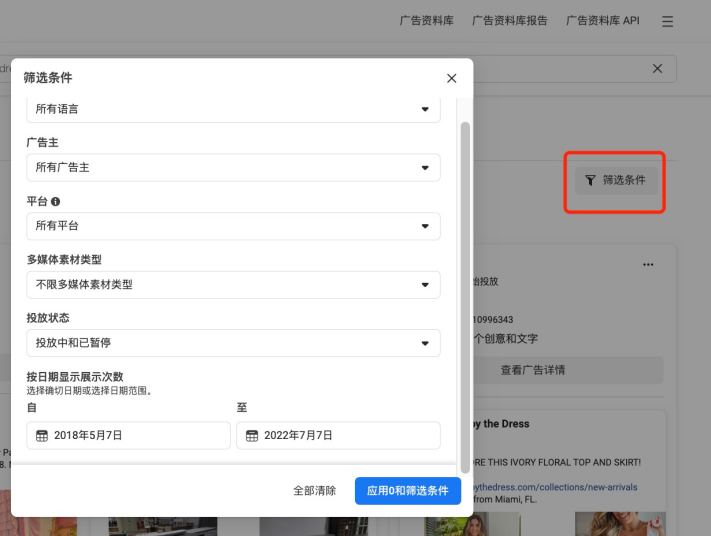Click the 全部清除 button
711x536 pixels.
click(314, 491)
